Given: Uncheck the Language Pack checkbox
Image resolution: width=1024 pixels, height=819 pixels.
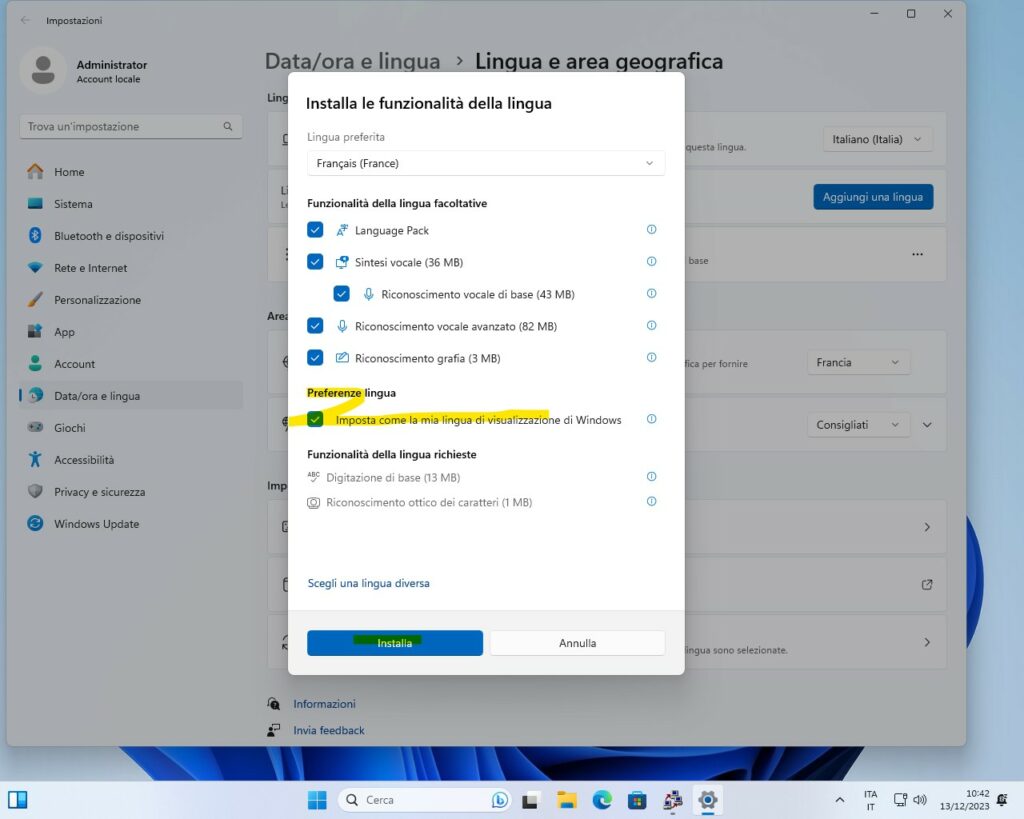Looking at the screenshot, I should click(316, 230).
